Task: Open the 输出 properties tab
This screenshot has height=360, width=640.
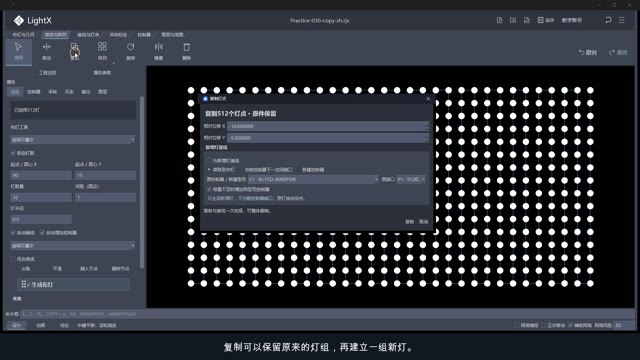Action: pyautogui.click(x=86, y=92)
